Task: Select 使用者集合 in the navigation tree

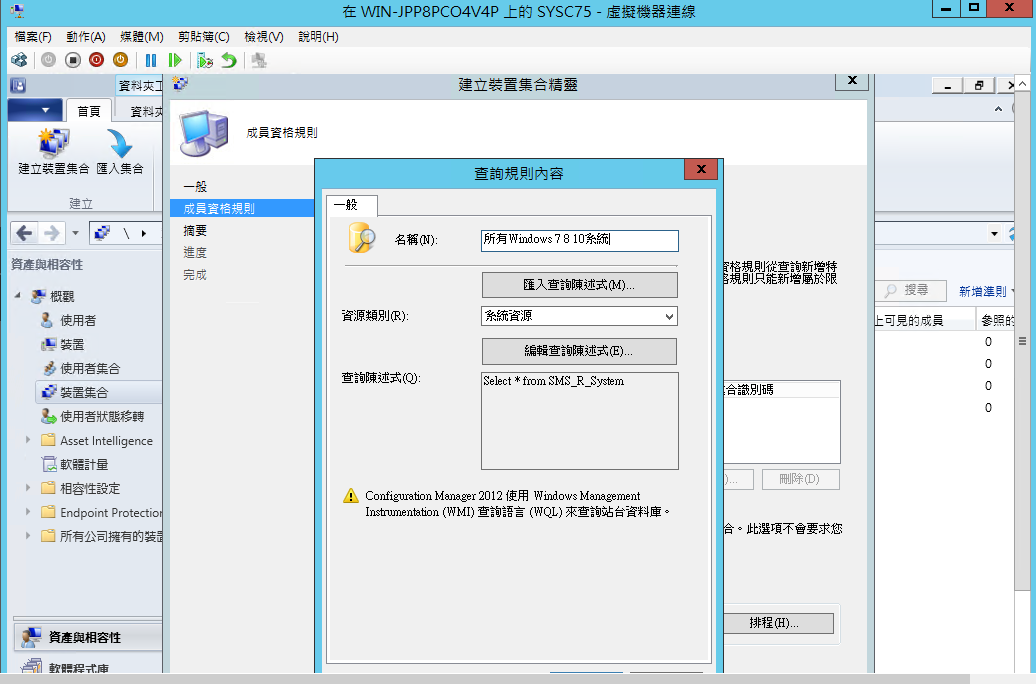Action: (90, 368)
